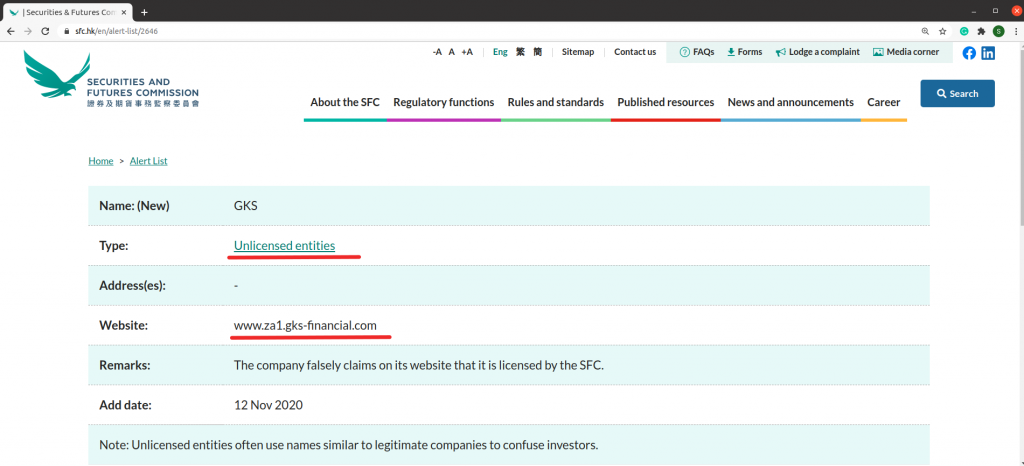Open FAQs link
The image size is (1024, 466).
[697, 52]
